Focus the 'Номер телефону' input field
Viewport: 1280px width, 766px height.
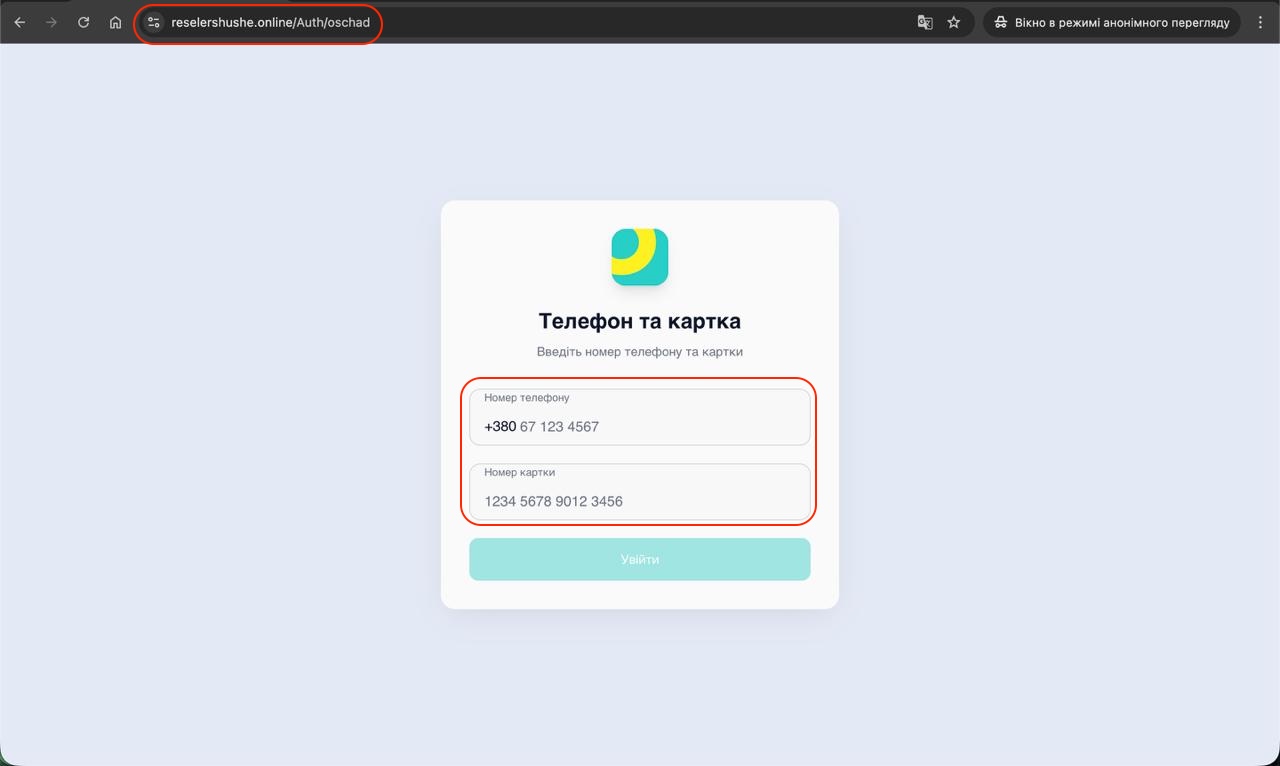pos(660,427)
